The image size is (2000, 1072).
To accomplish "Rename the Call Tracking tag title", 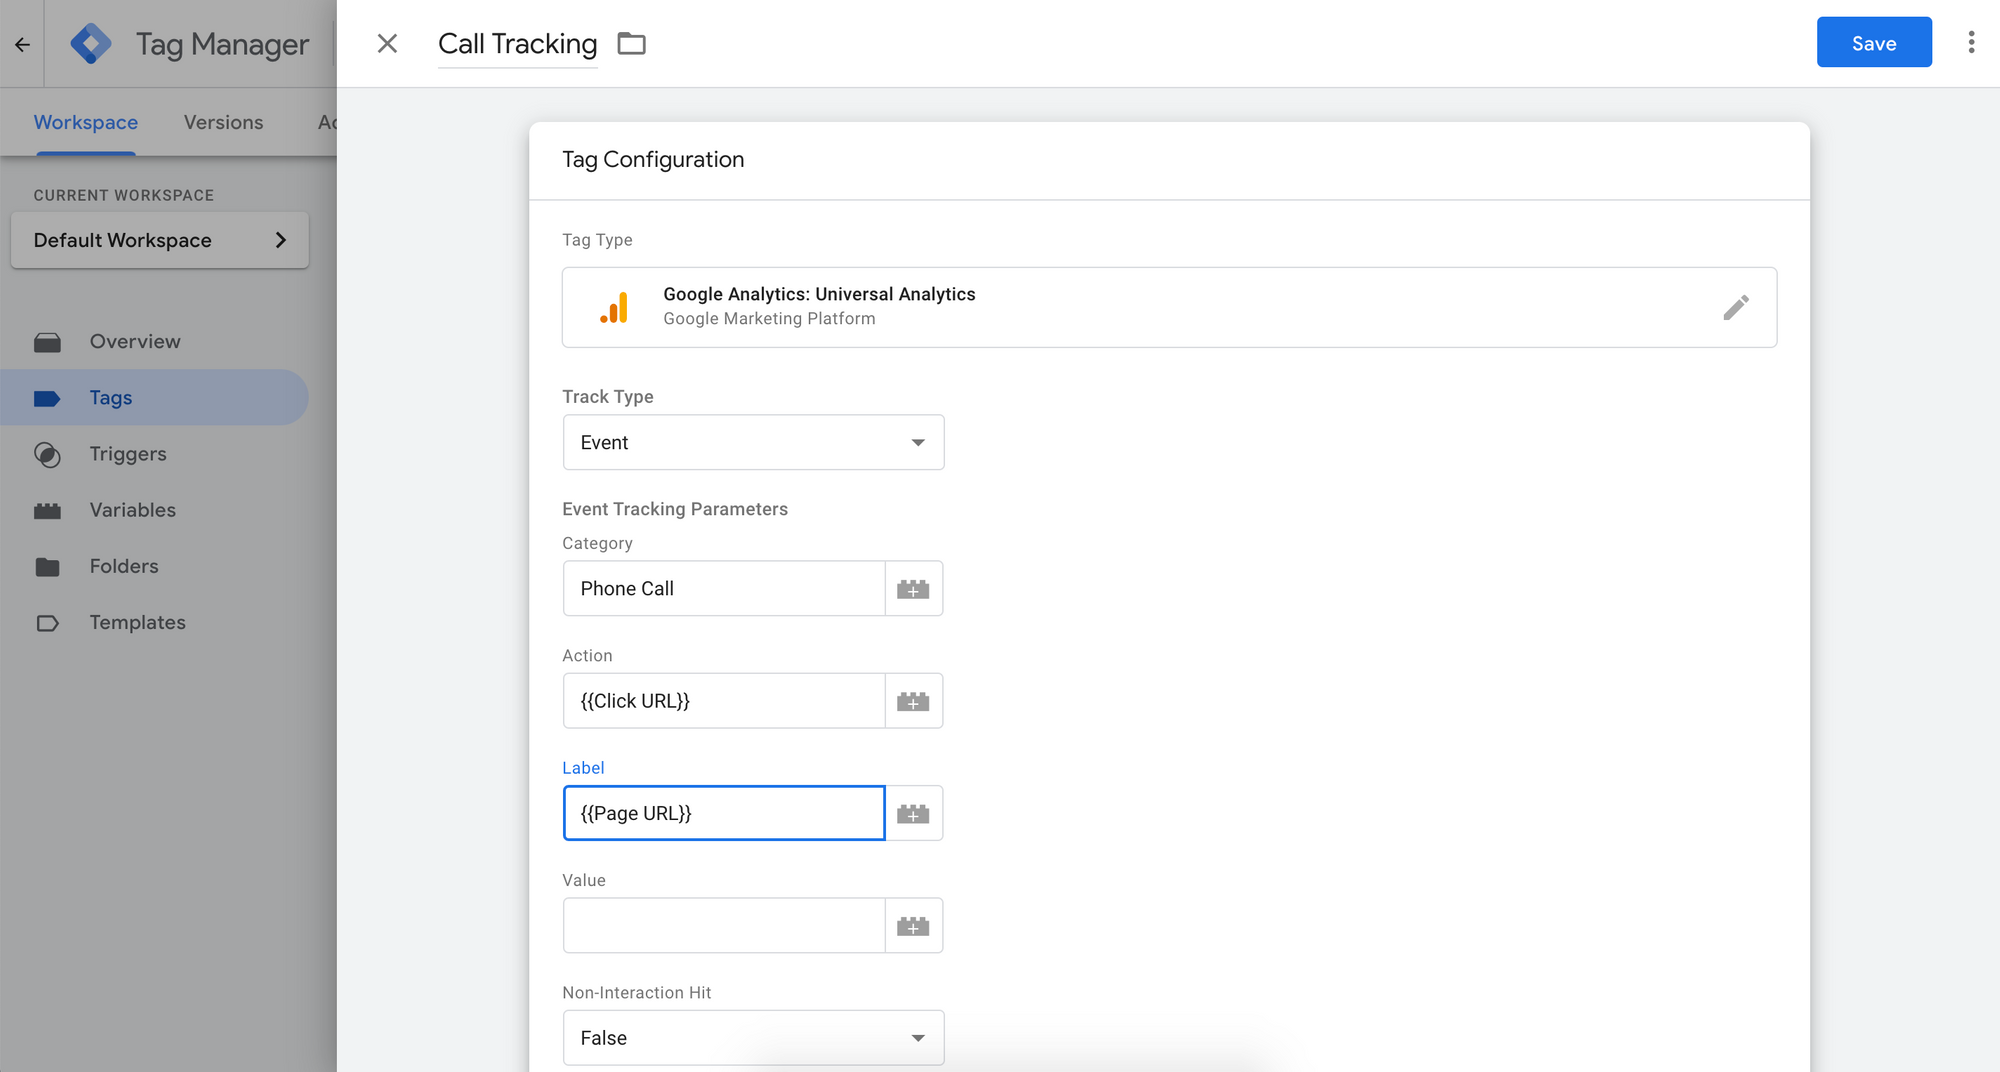I will point(518,44).
